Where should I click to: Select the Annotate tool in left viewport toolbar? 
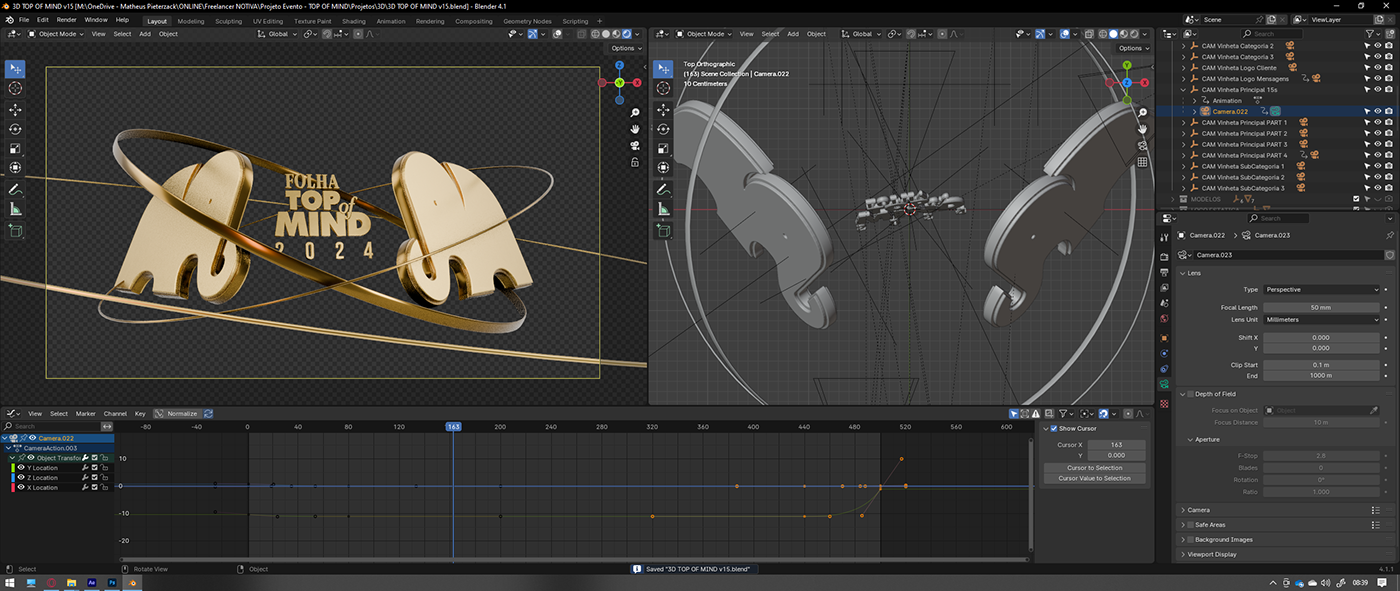[x=15, y=189]
